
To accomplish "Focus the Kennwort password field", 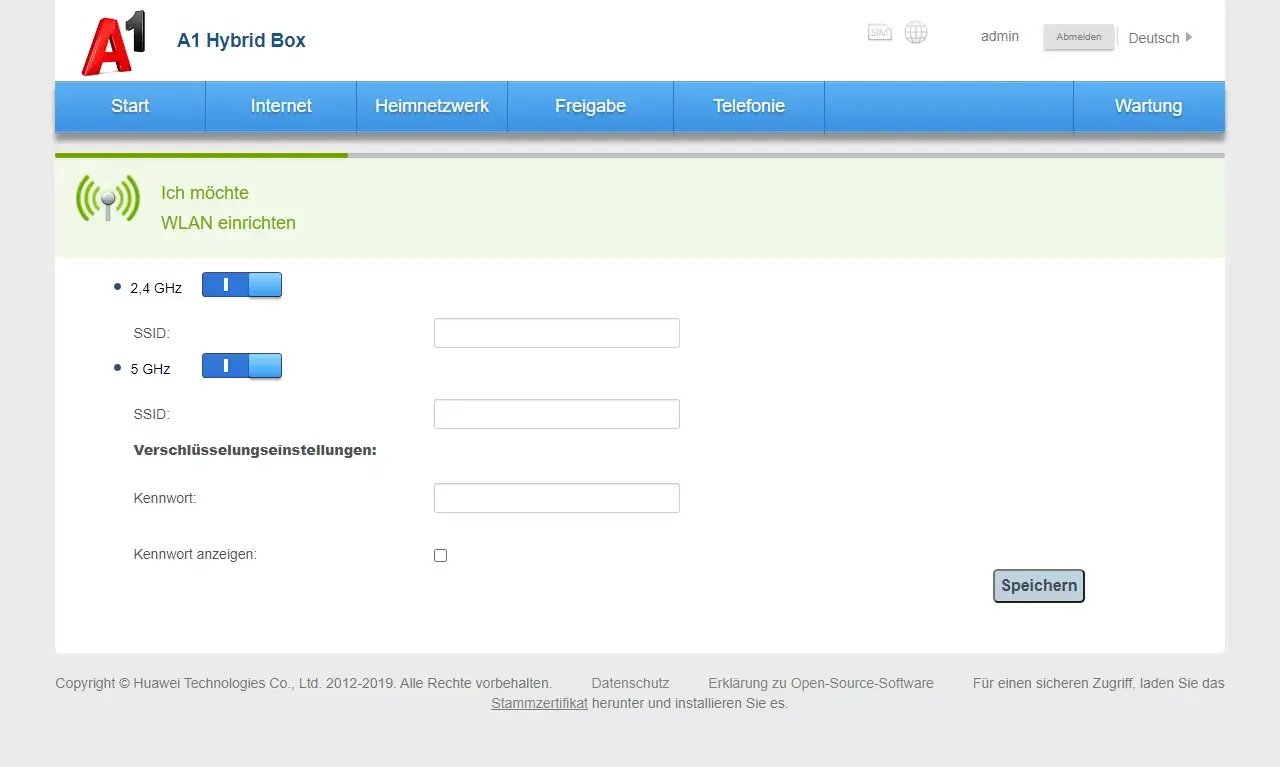I will click(556, 498).
